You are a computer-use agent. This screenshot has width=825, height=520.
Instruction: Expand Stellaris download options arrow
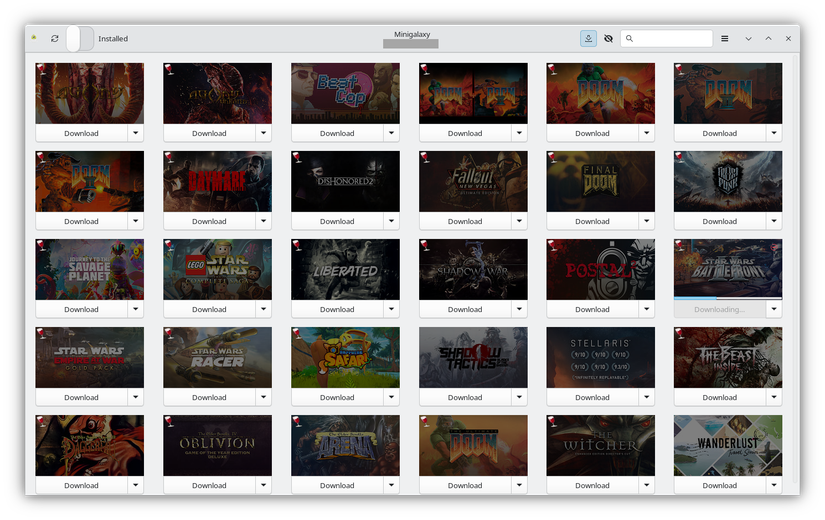pyautogui.click(x=647, y=397)
